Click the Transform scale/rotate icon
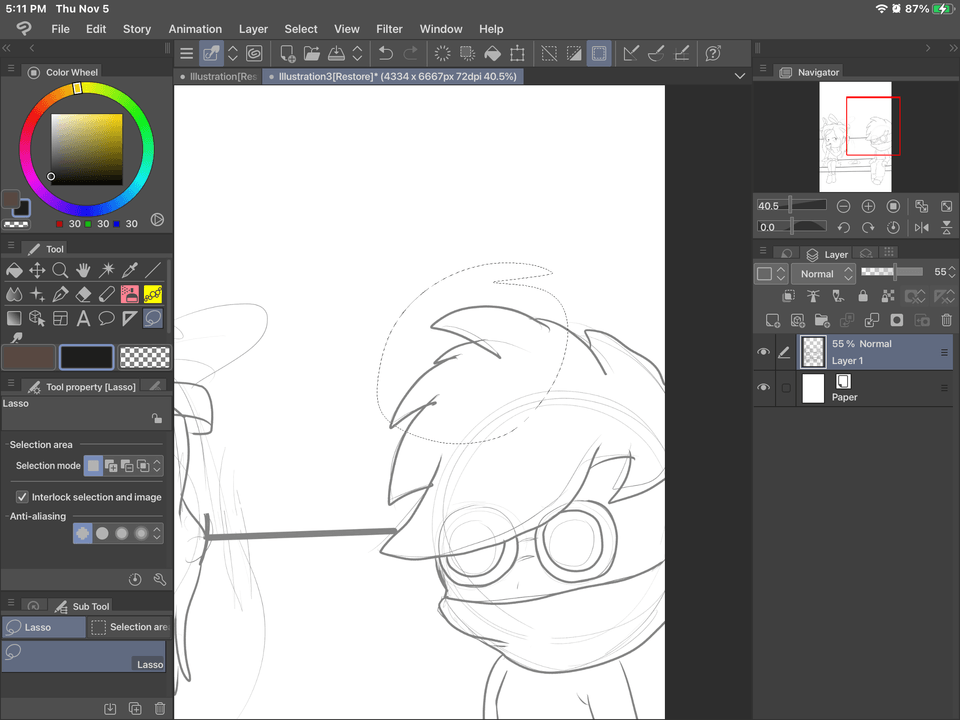The height and width of the screenshot is (720, 960). [517, 53]
